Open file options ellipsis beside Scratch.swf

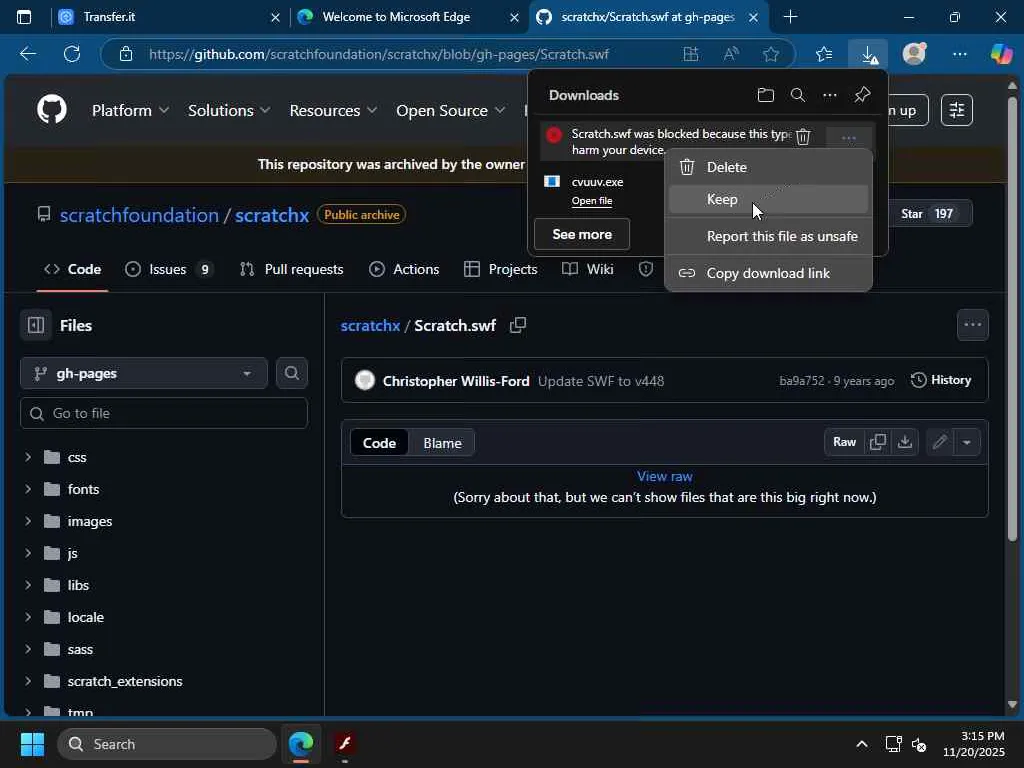click(972, 325)
